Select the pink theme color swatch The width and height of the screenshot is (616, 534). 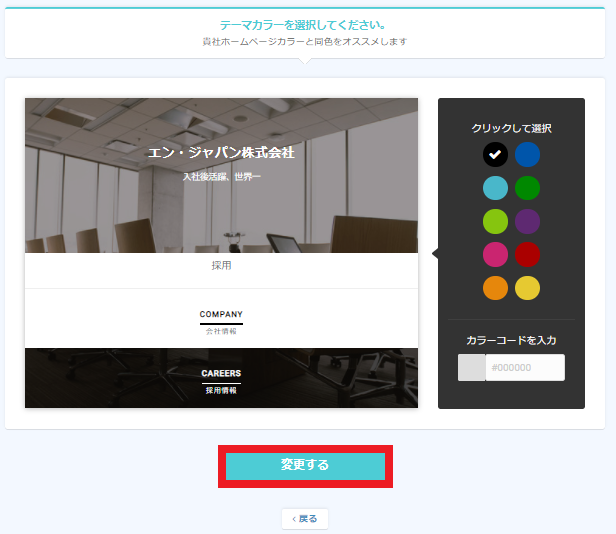pyautogui.click(x=495, y=255)
